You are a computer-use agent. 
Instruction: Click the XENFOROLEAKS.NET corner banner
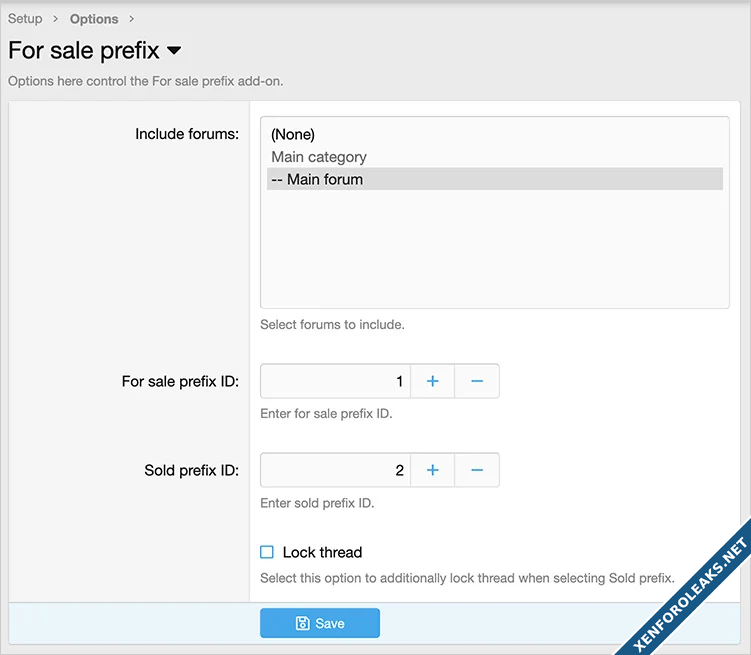(692, 590)
